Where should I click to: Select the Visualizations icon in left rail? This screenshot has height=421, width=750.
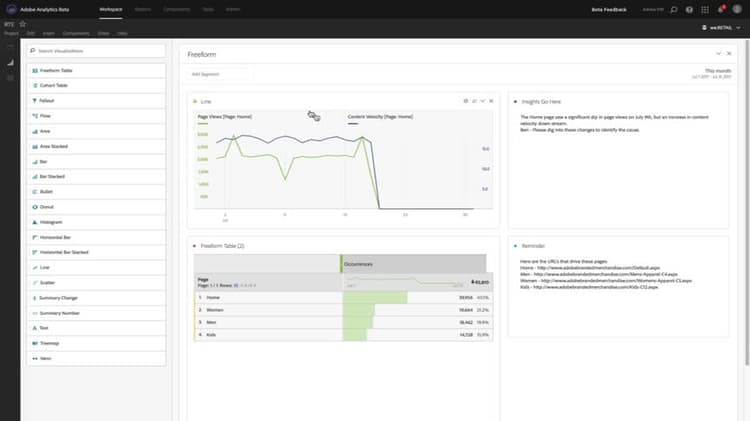pos(10,62)
